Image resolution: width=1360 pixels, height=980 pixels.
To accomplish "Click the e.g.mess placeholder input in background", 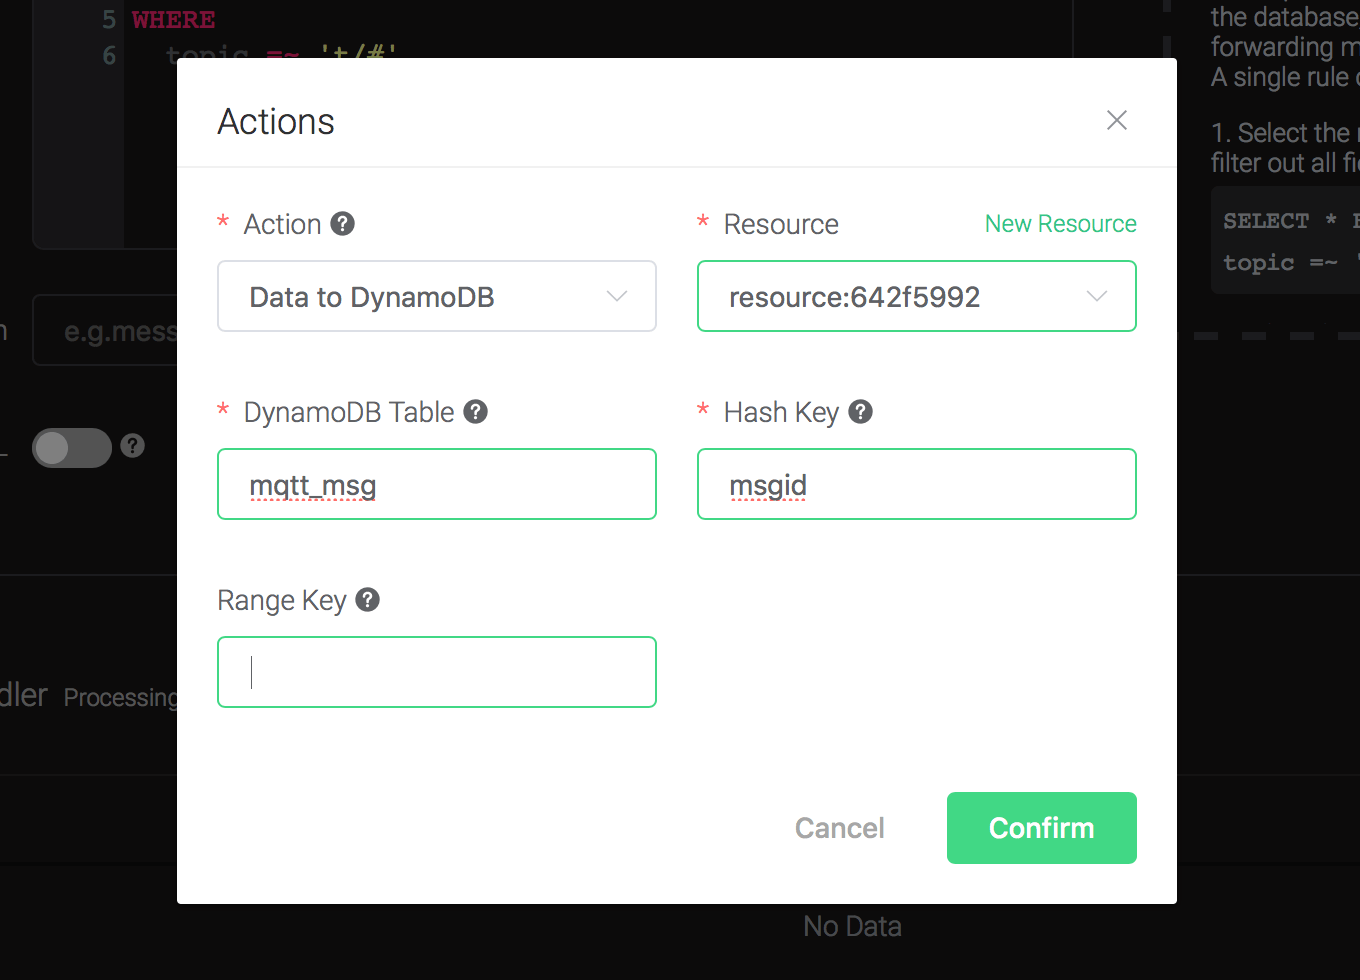I will coord(110,331).
